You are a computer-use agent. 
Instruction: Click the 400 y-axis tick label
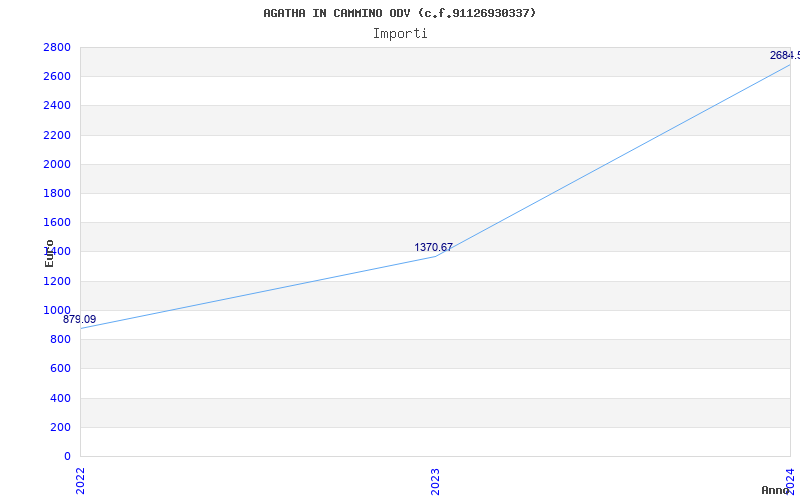[x=61, y=398]
